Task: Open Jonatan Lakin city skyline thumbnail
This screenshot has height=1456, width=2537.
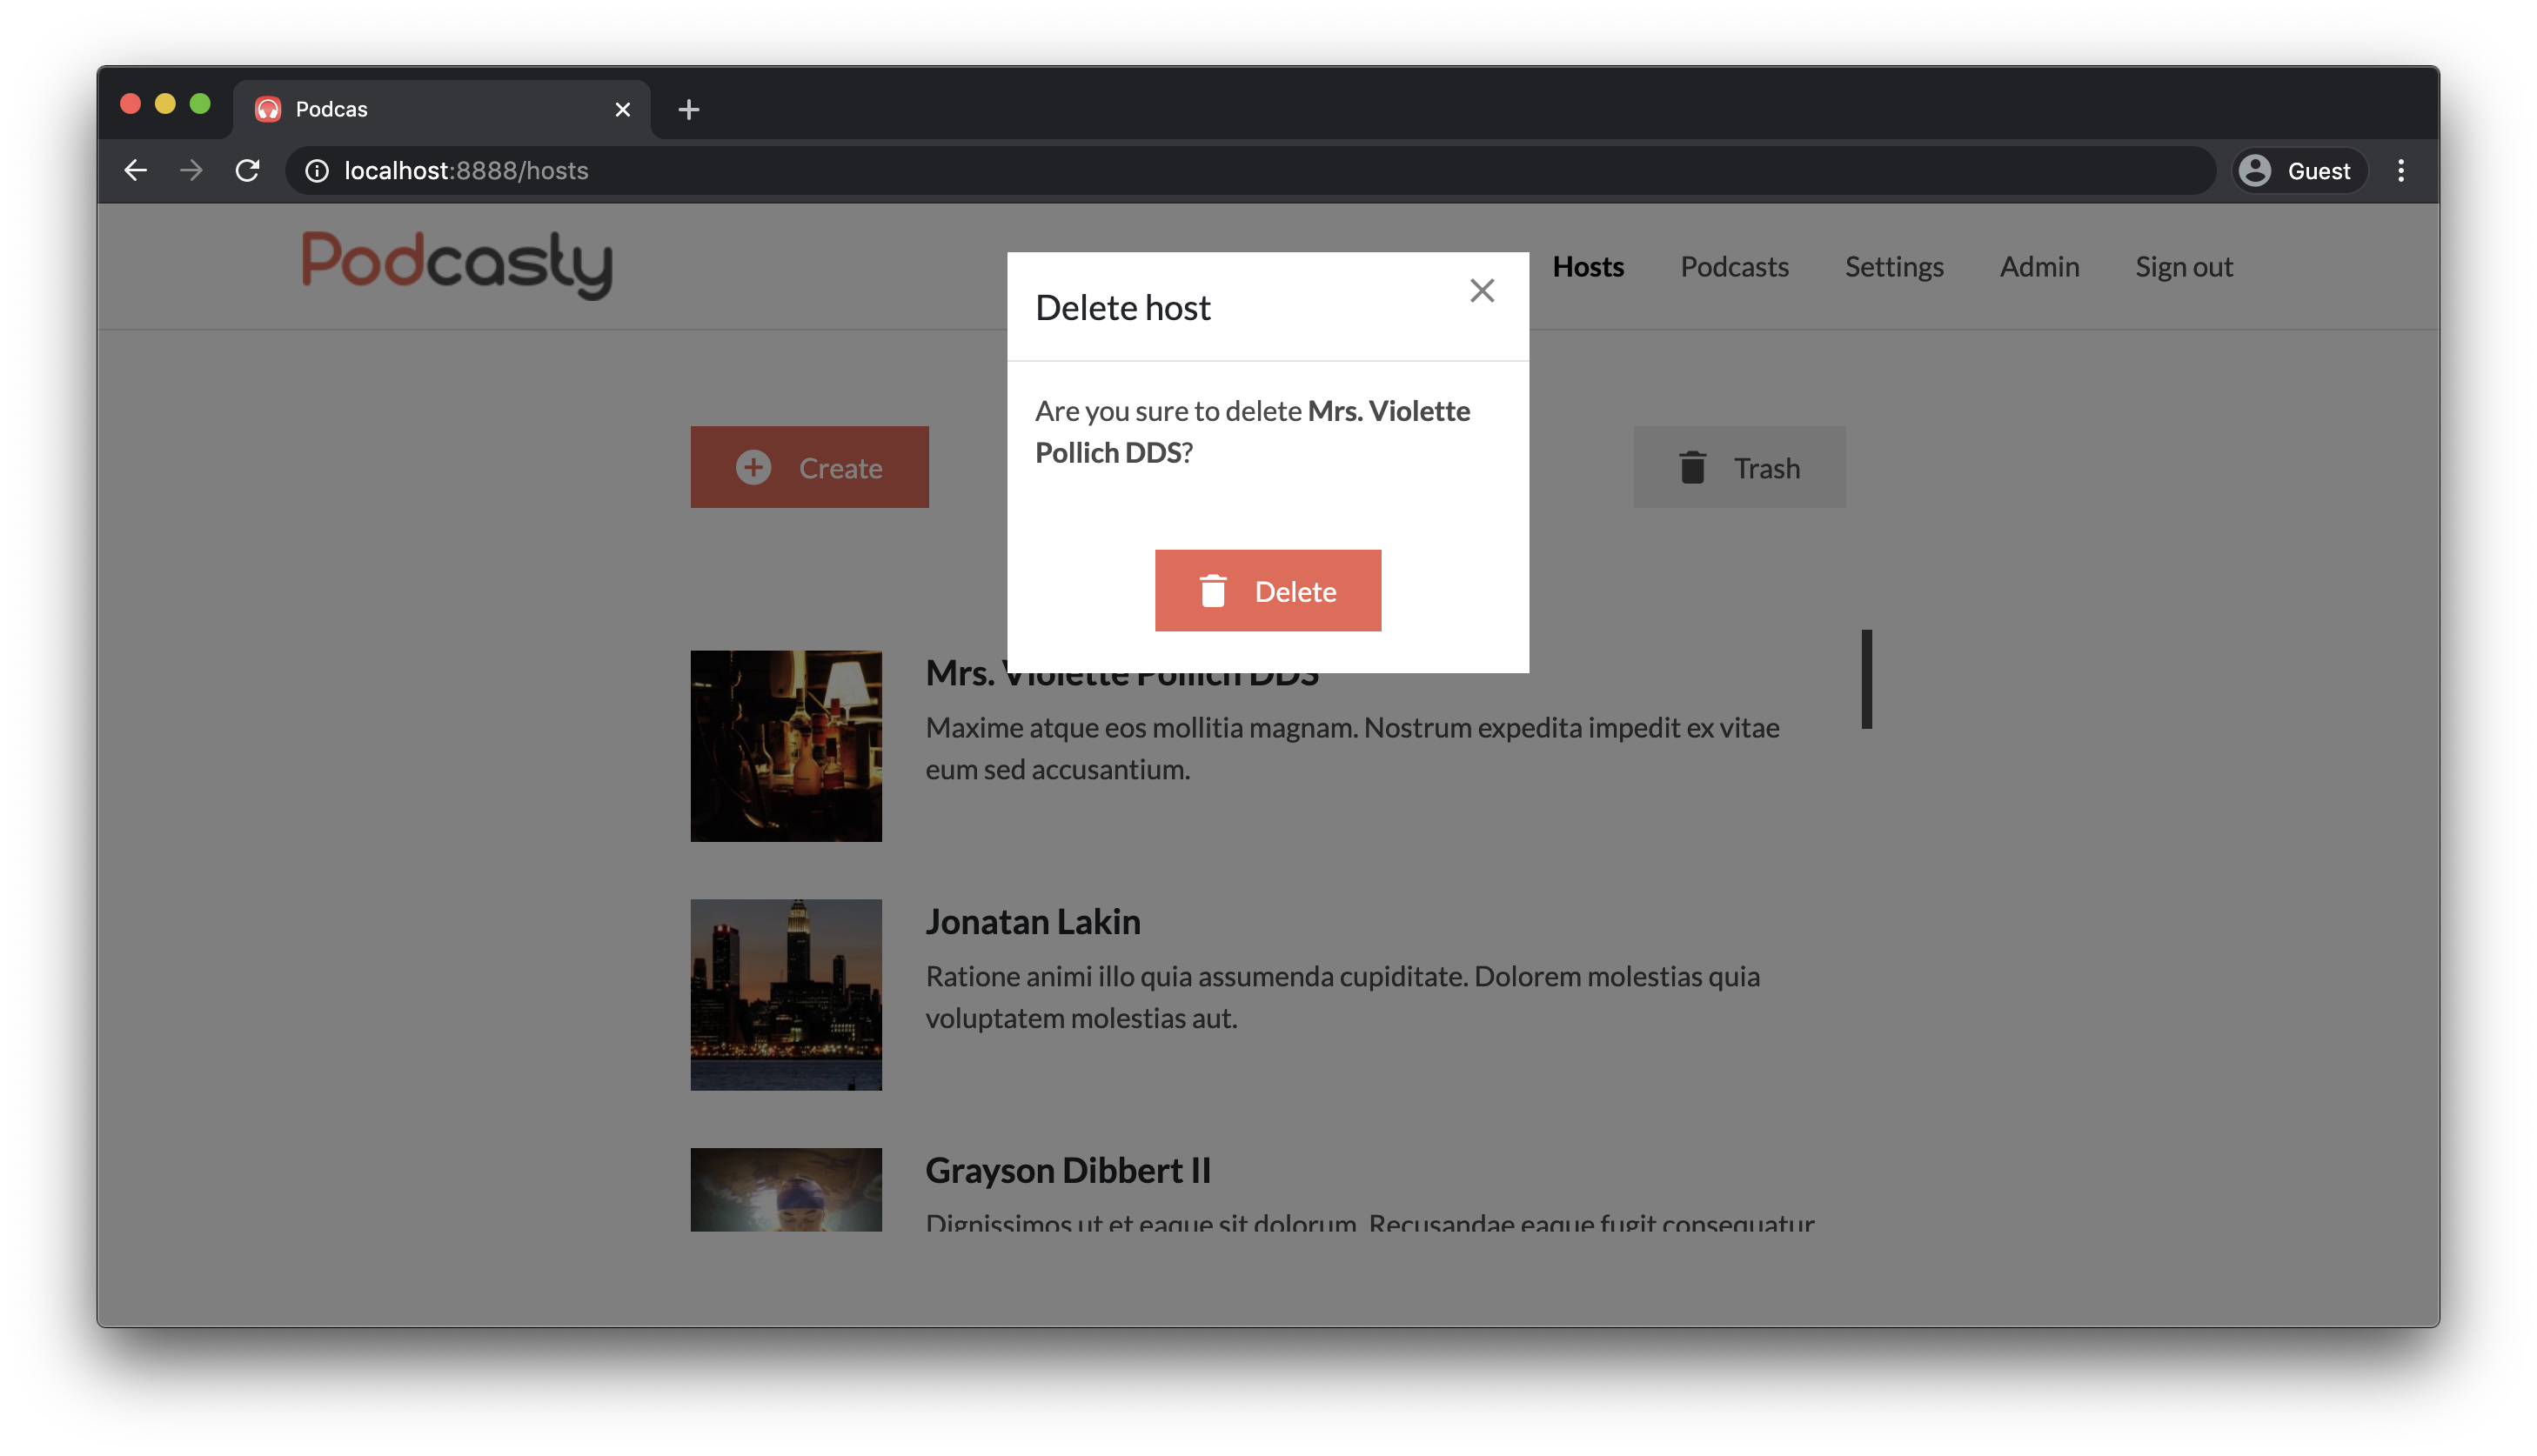Action: (785, 994)
